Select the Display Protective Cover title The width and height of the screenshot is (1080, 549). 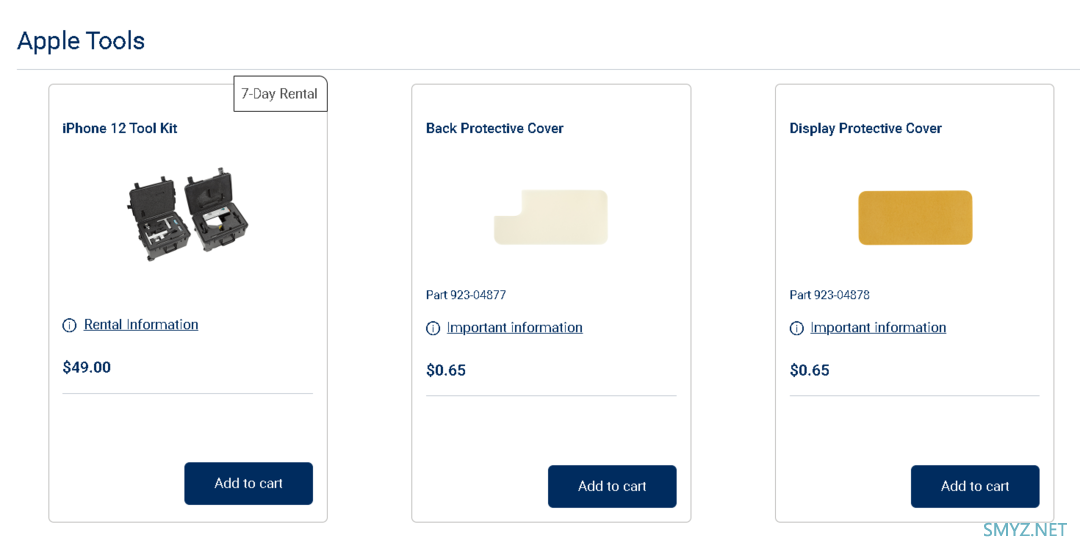866,128
